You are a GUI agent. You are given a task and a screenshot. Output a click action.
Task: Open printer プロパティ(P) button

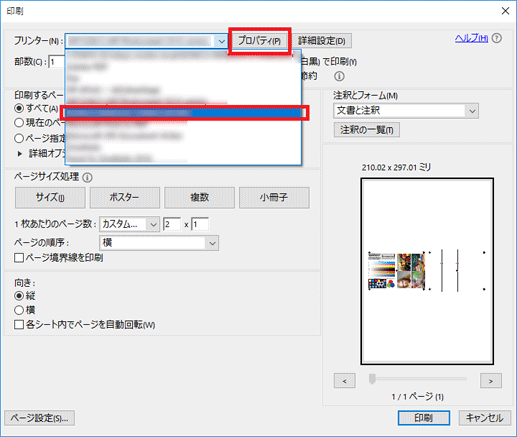pyautogui.click(x=260, y=41)
